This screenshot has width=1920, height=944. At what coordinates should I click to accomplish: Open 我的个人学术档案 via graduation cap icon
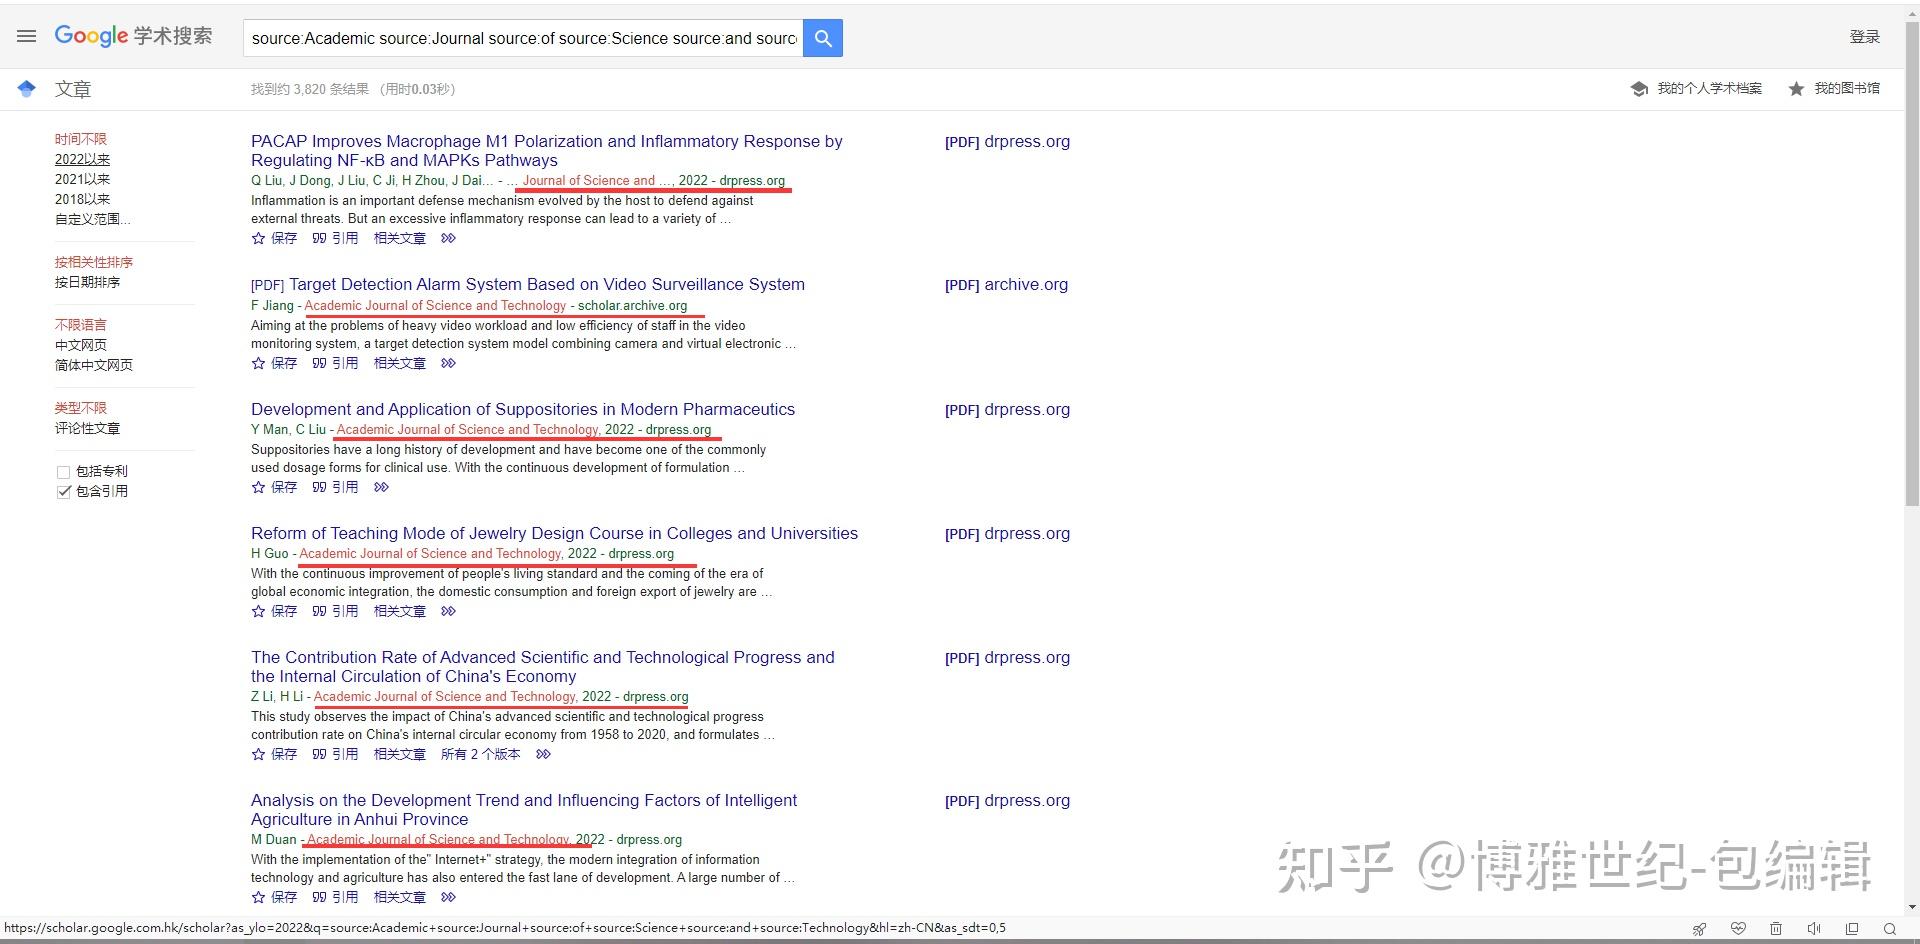pyautogui.click(x=1639, y=88)
